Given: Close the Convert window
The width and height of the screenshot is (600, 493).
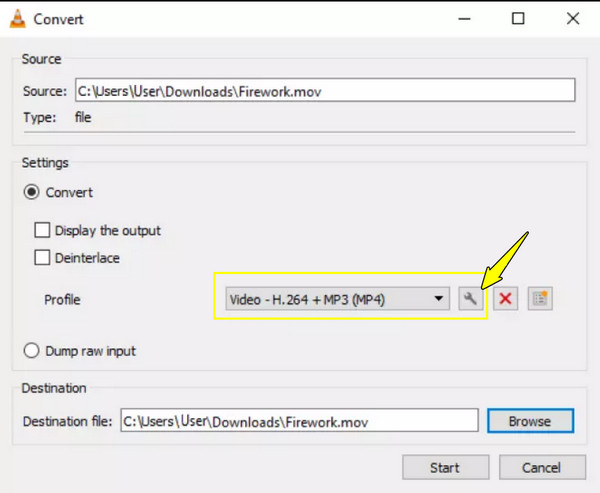Looking at the screenshot, I should pos(573,18).
